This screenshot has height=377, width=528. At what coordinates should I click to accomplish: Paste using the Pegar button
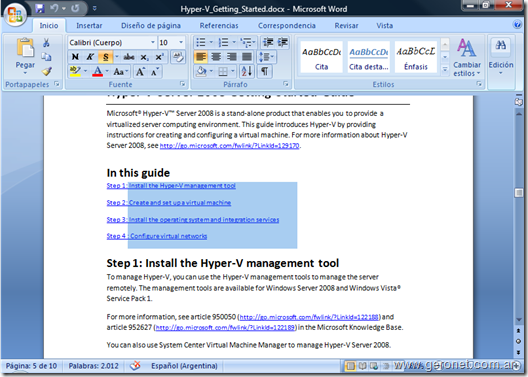point(25,56)
